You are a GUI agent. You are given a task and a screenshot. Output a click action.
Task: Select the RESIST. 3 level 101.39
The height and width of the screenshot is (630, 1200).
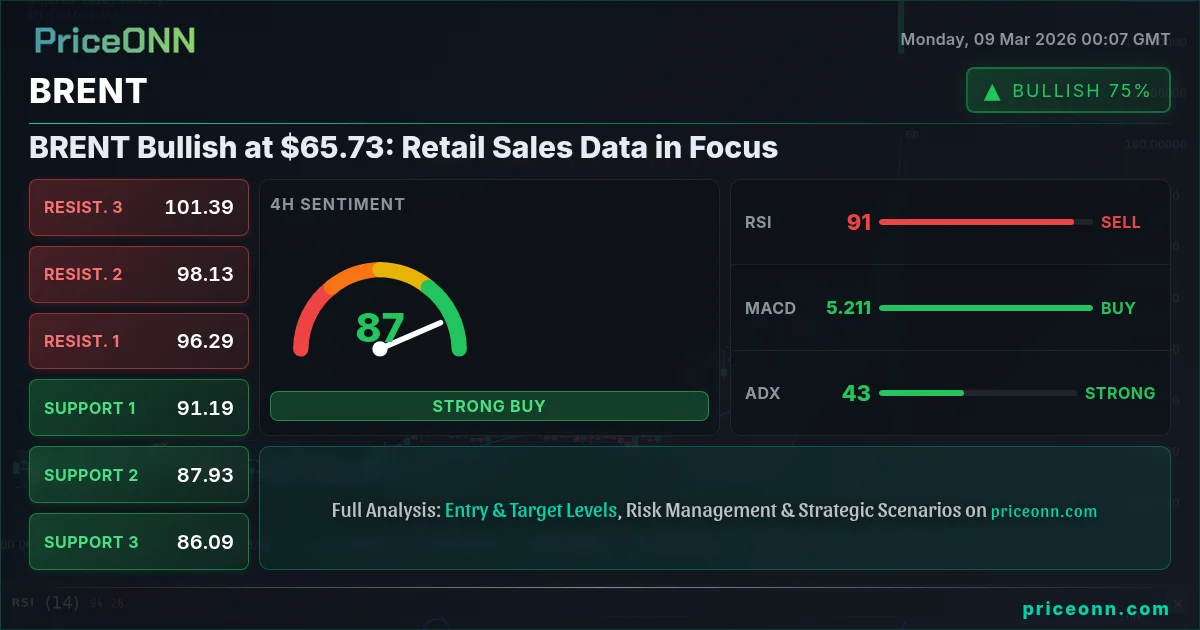pyautogui.click(x=139, y=207)
